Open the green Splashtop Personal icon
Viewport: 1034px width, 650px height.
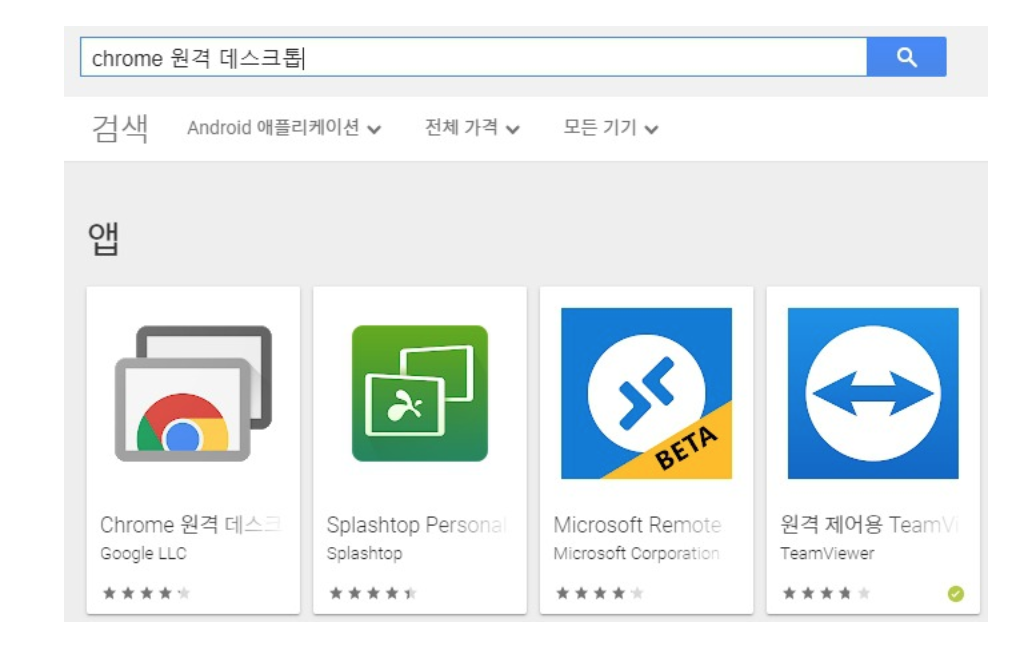point(420,394)
